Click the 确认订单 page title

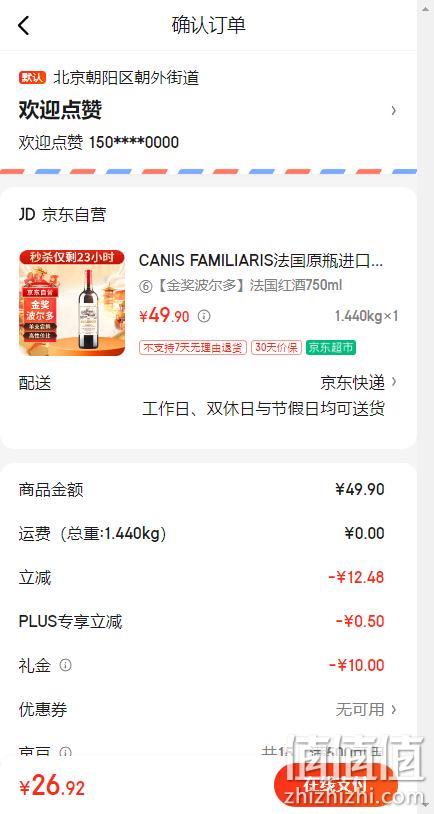point(209,25)
